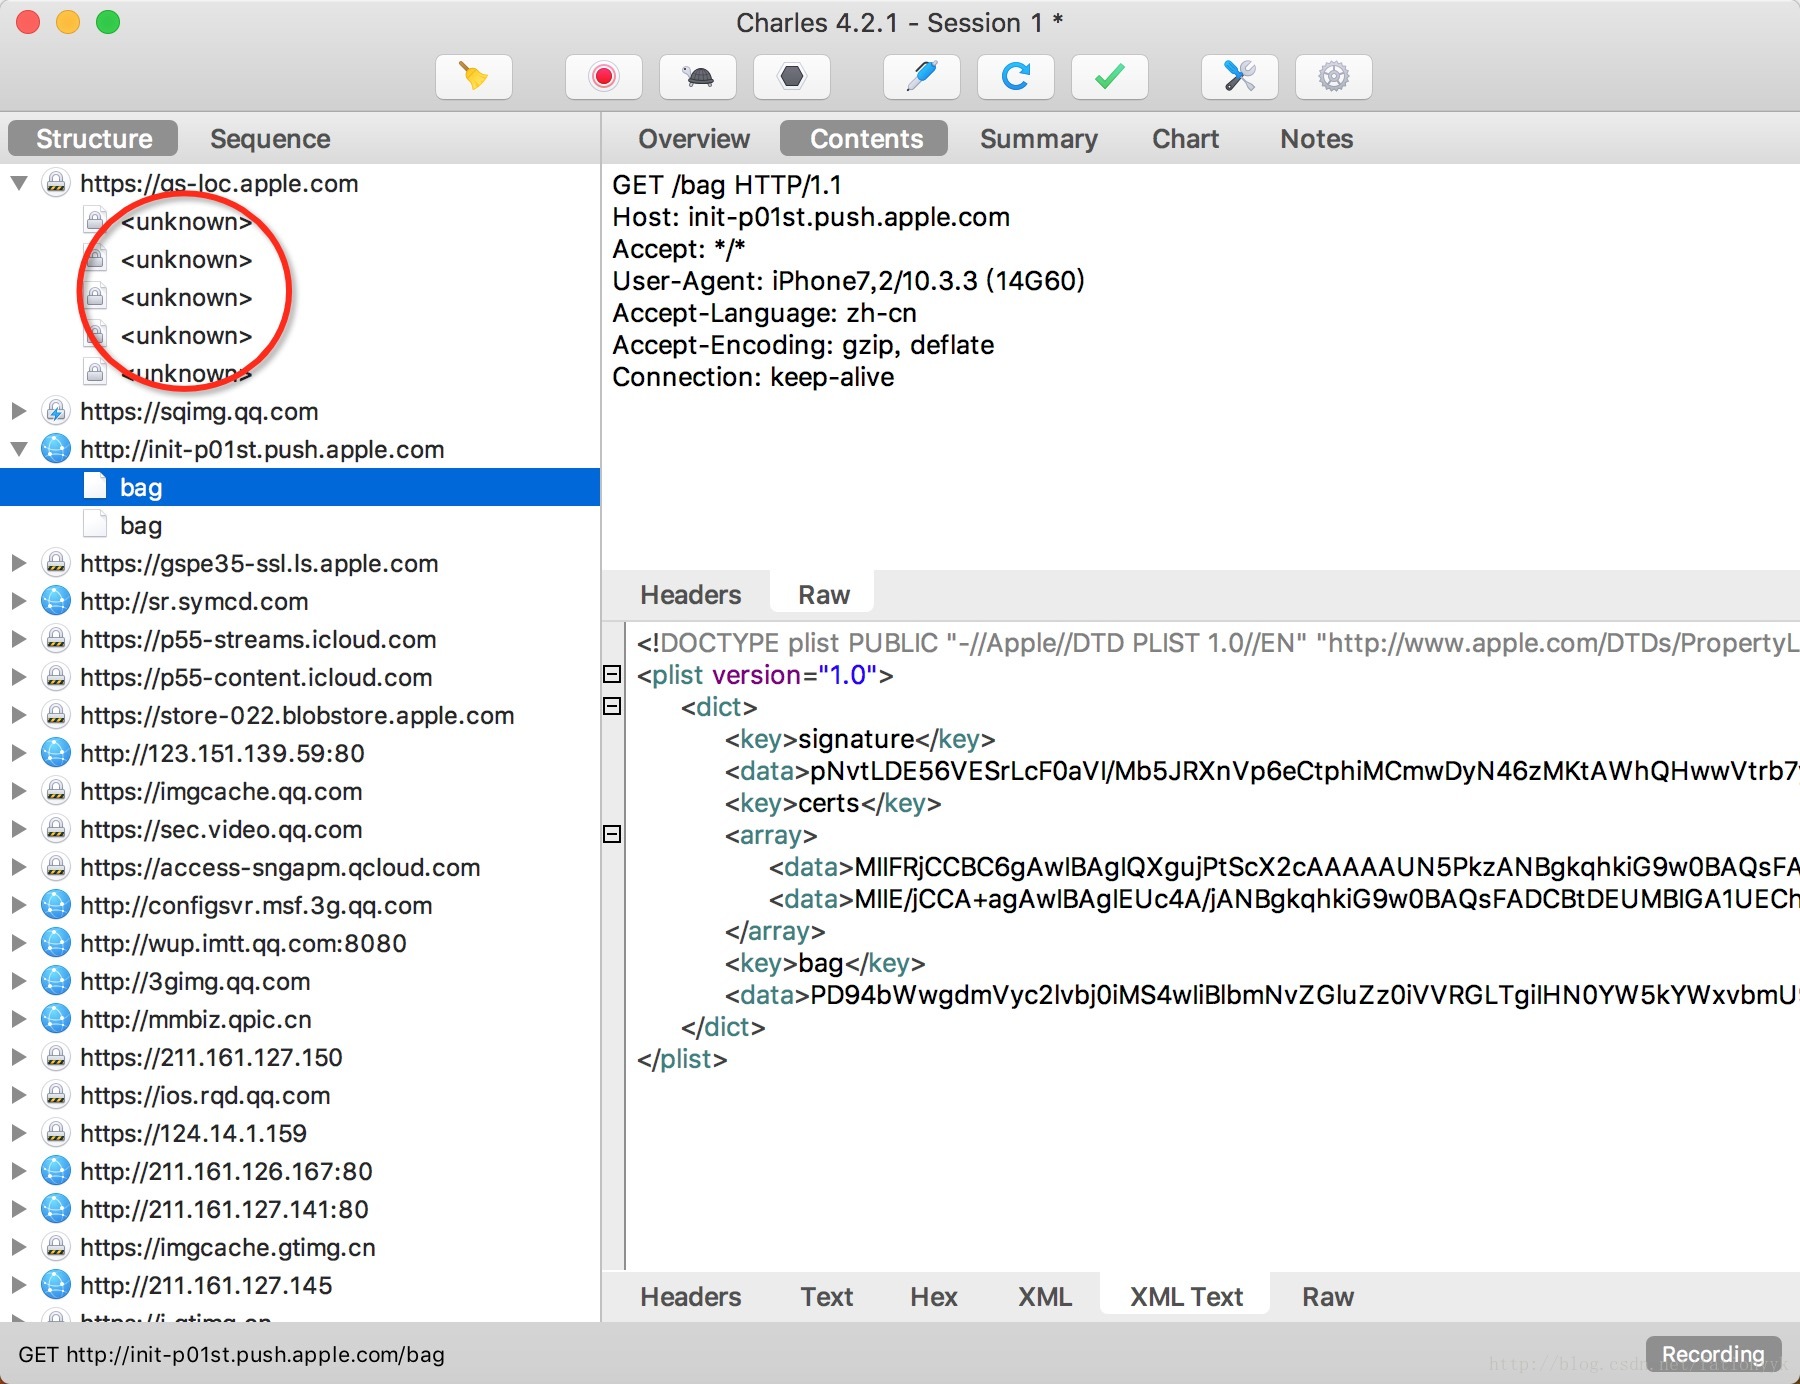Image resolution: width=1800 pixels, height=1384 pixels.
Task: Expand the sqimg.qq.com host node
Action: [18, 411]
